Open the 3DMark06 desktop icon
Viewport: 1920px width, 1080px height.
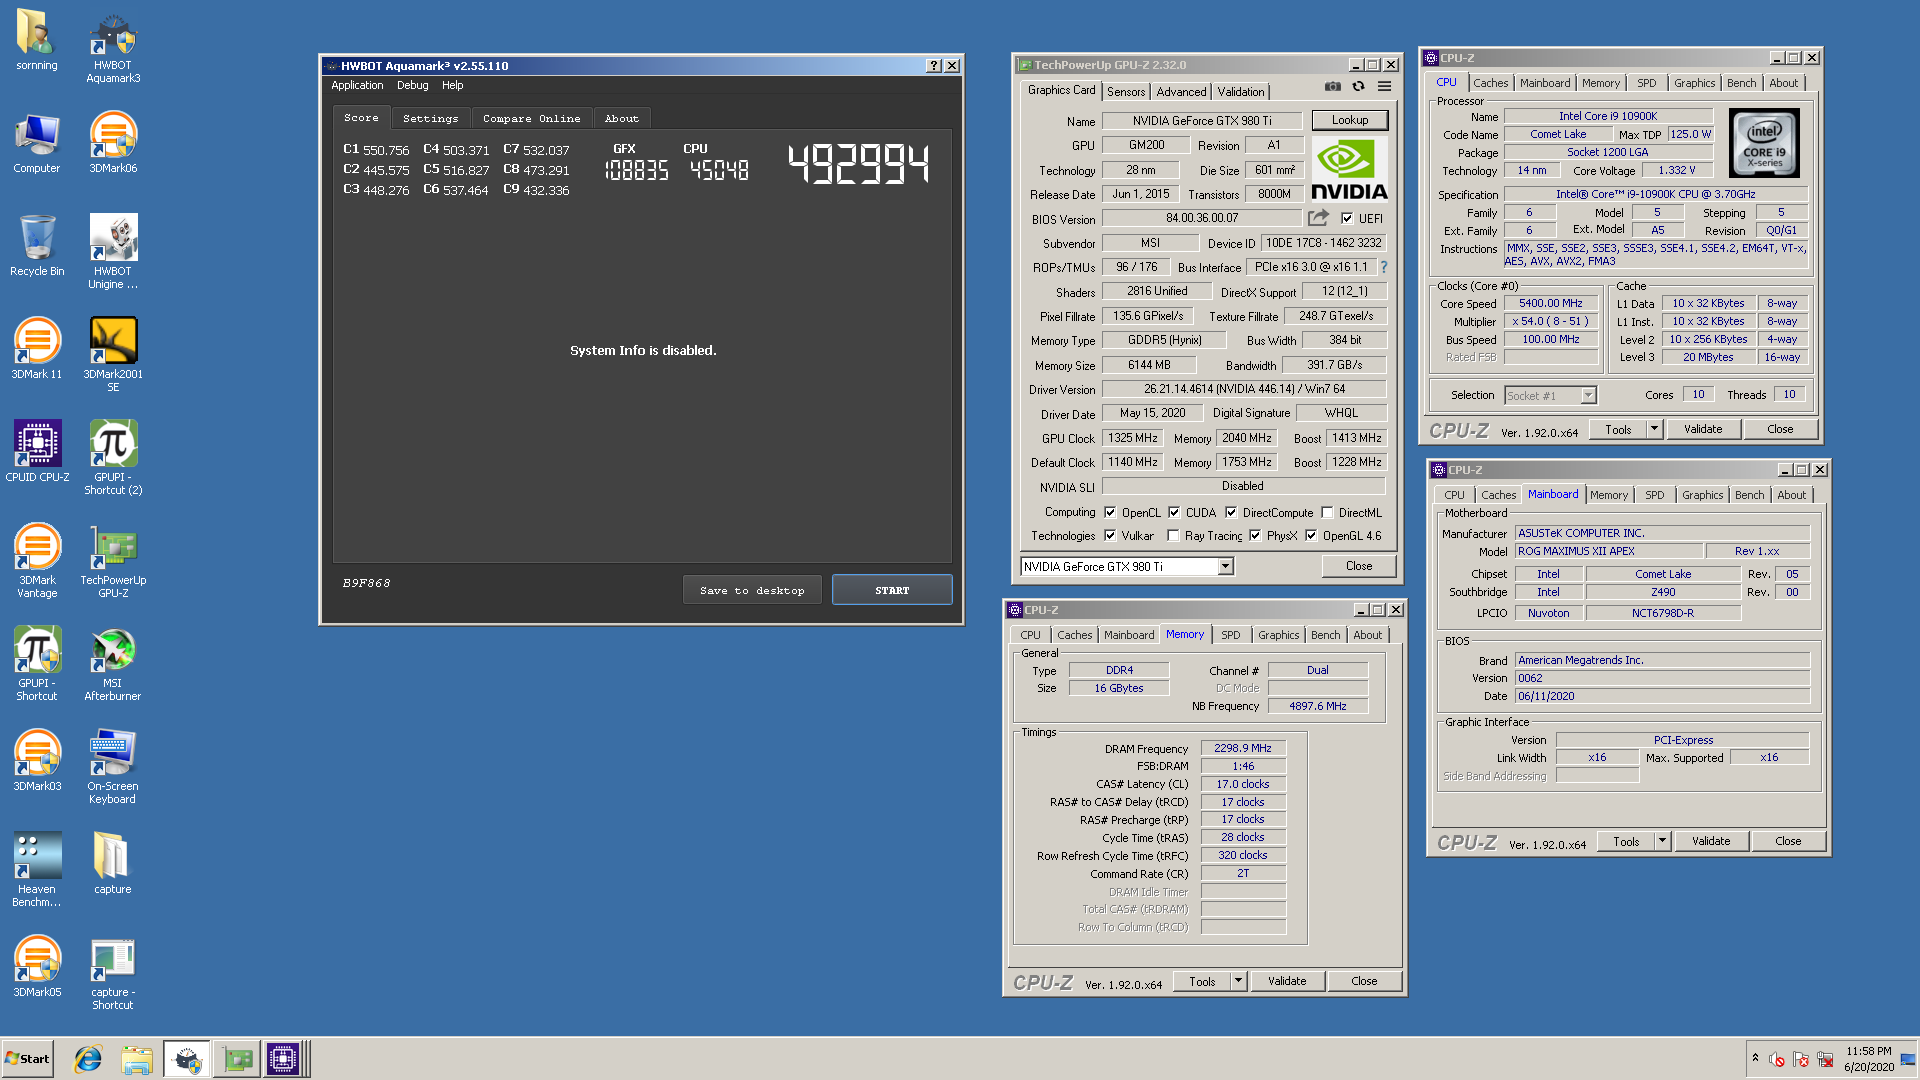[113, 142]
